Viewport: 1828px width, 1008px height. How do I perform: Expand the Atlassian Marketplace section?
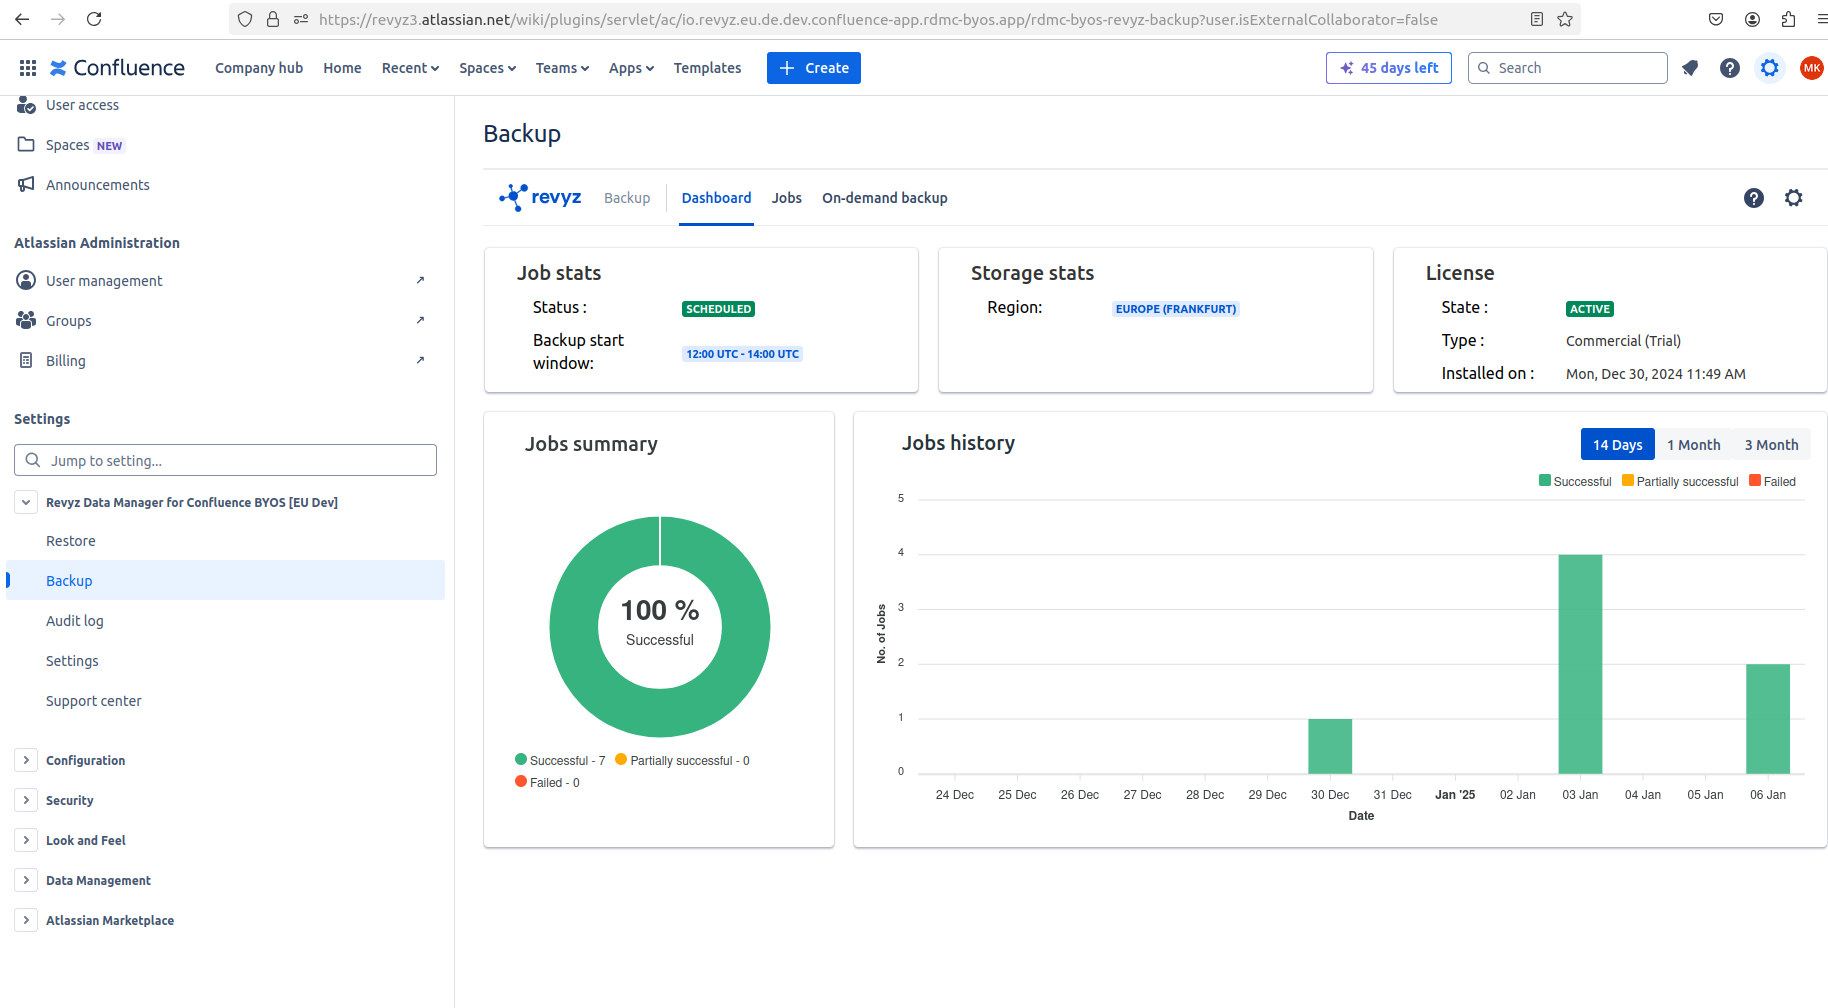(26, 920)
